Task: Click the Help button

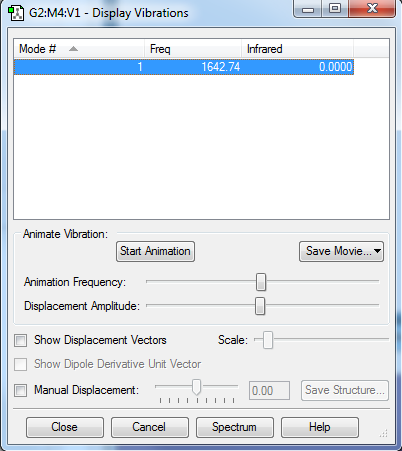Action: coord(320,427)
